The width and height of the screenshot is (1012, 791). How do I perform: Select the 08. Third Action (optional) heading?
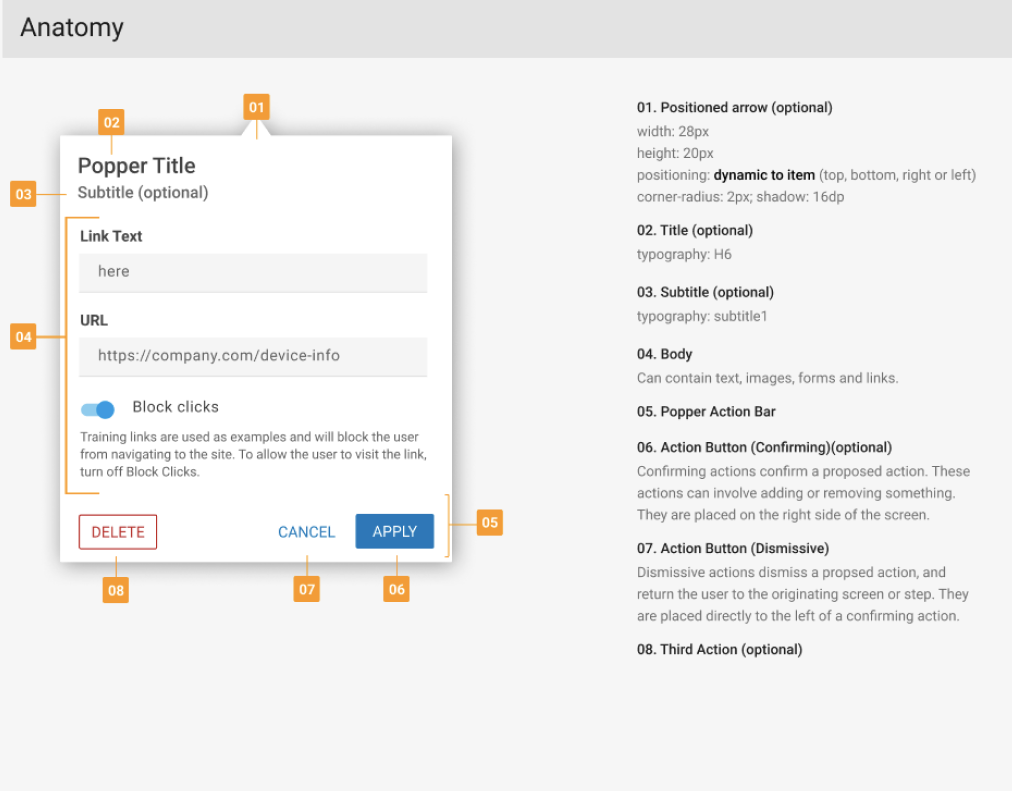(x=719, y=650)
